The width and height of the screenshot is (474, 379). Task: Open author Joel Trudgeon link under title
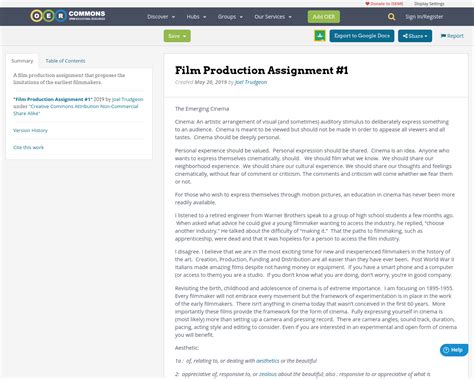coord(251,82)
